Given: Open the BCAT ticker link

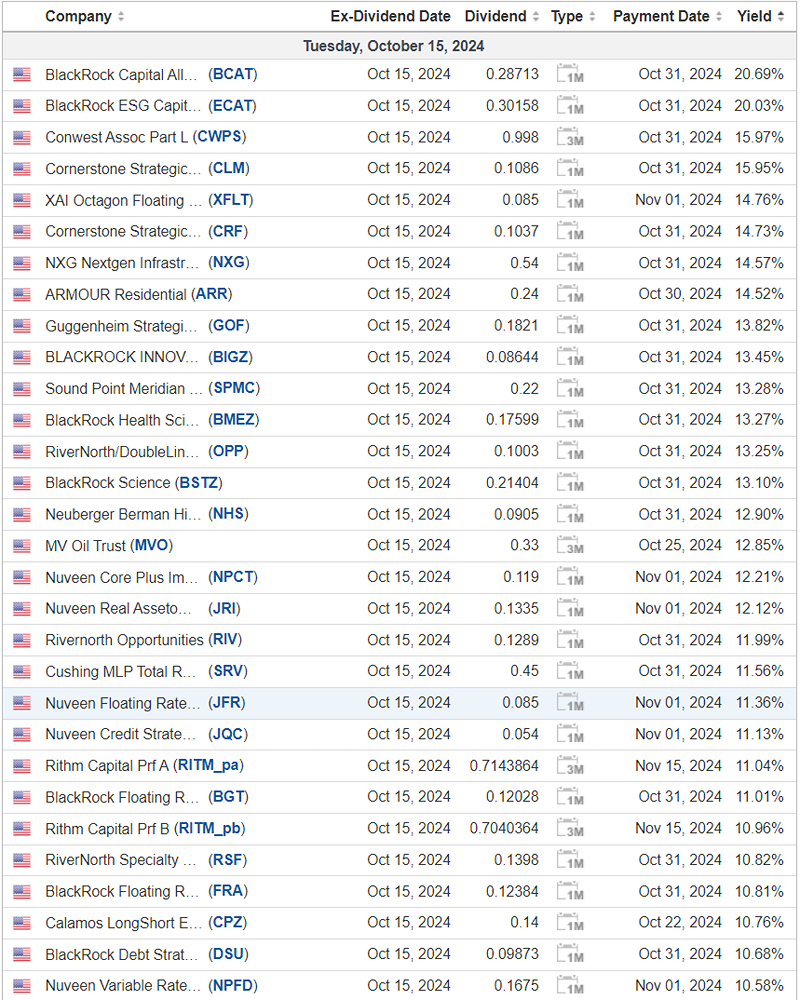Looking at the screenshot, I should [232, 75].
